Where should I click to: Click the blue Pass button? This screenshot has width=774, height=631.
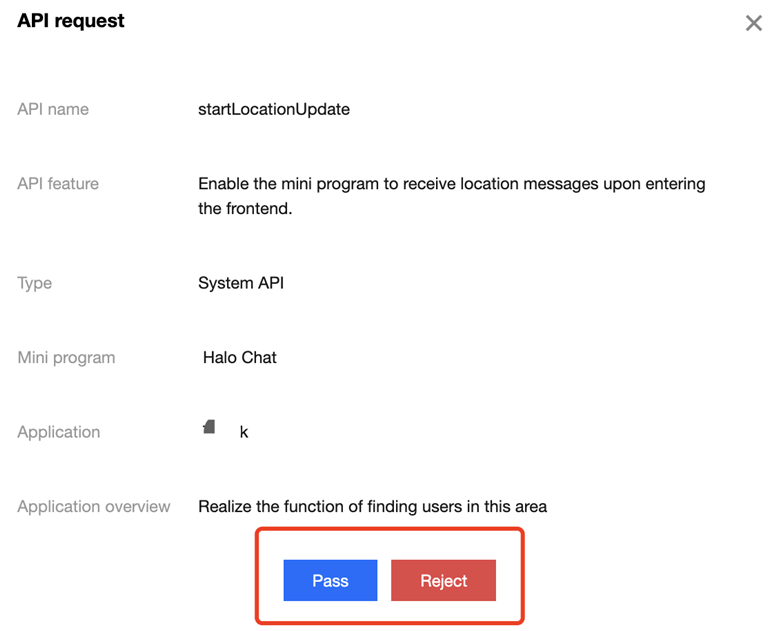coord(330,581)
